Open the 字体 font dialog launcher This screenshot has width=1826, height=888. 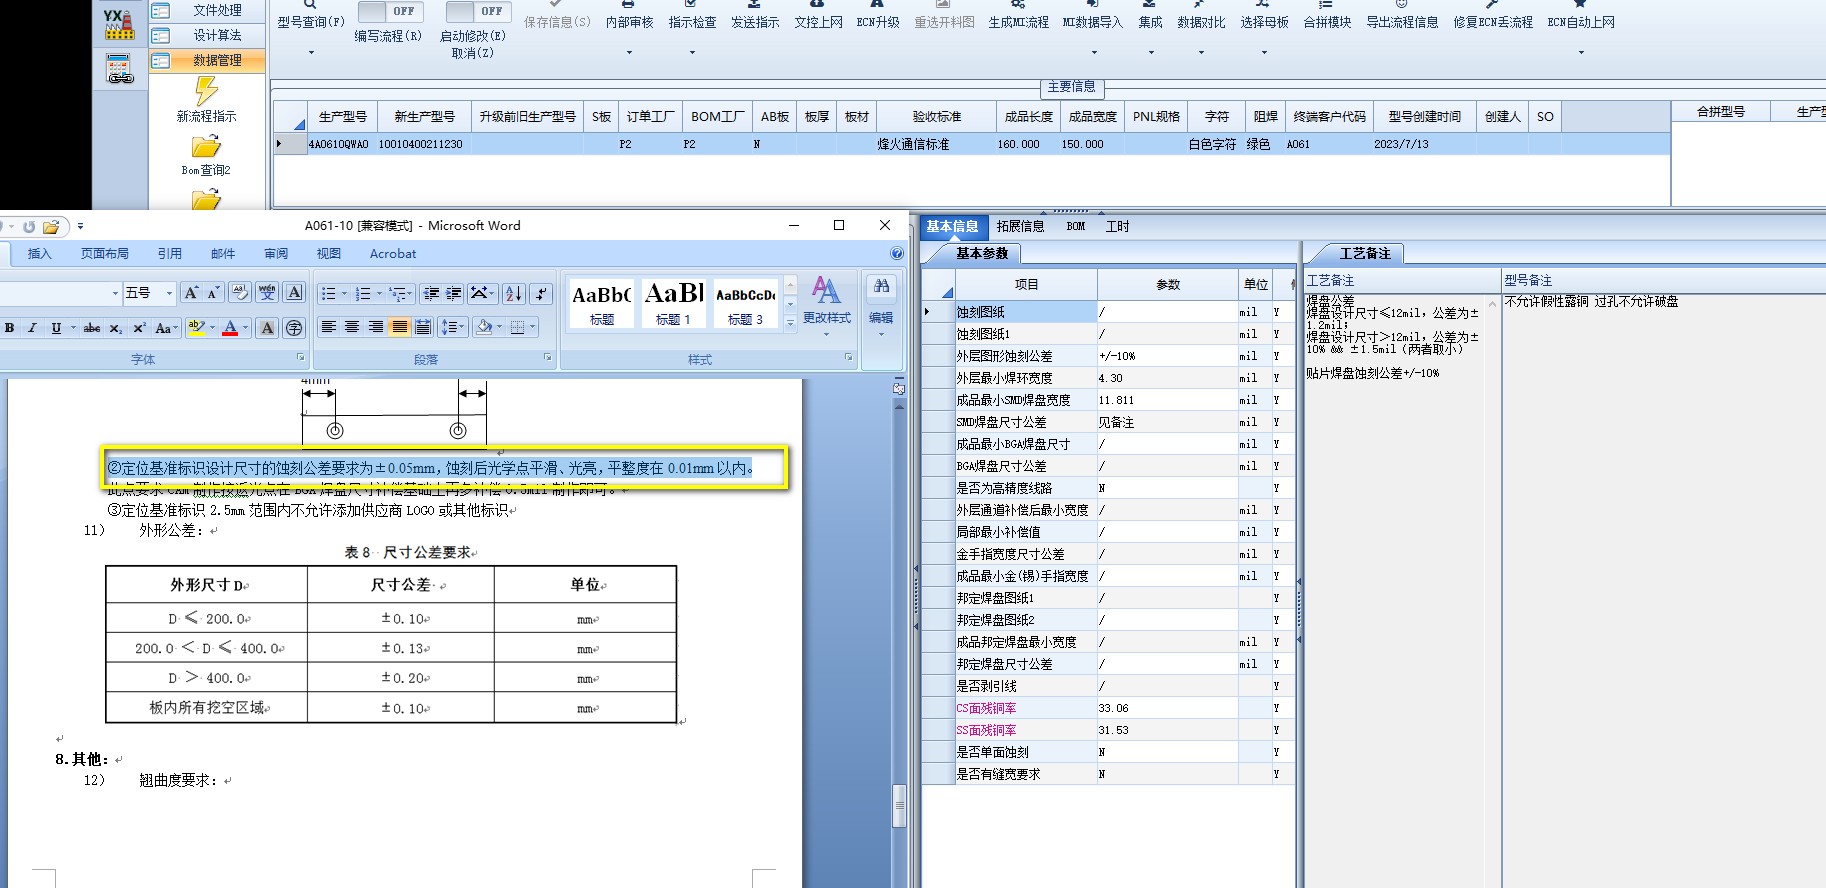click(x=300, y=357)
